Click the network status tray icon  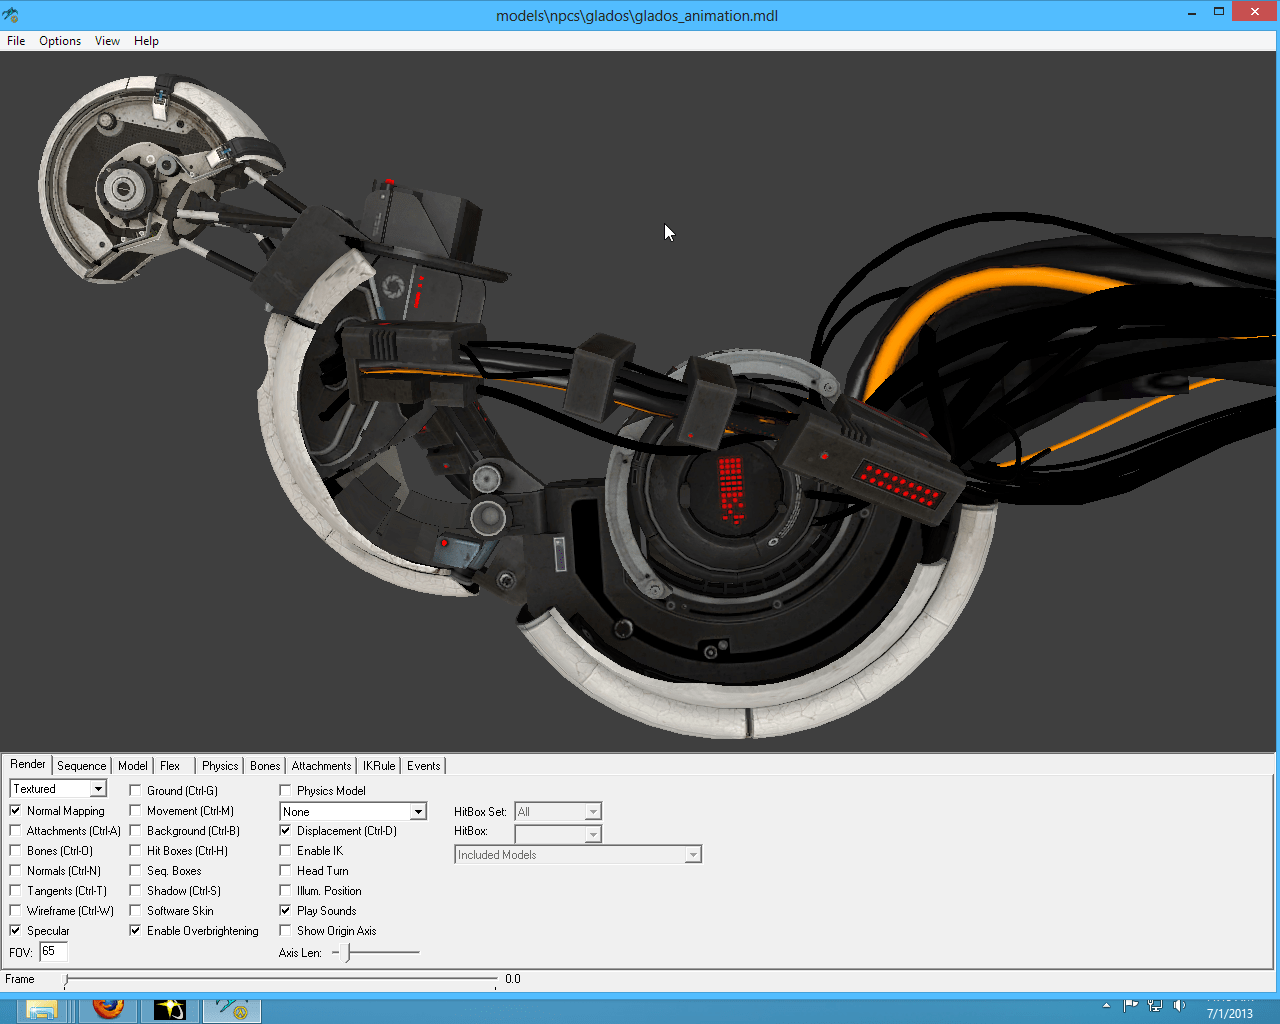tap(1155, 1006)
